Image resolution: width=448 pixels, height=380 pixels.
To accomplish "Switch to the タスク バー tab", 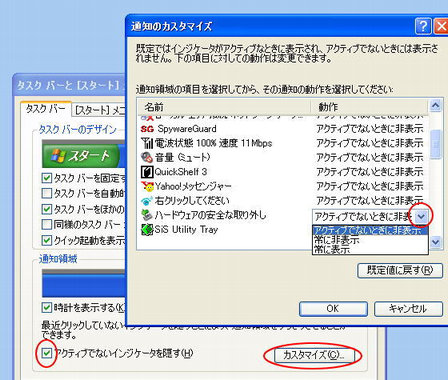I will click(x=46, y=109).
